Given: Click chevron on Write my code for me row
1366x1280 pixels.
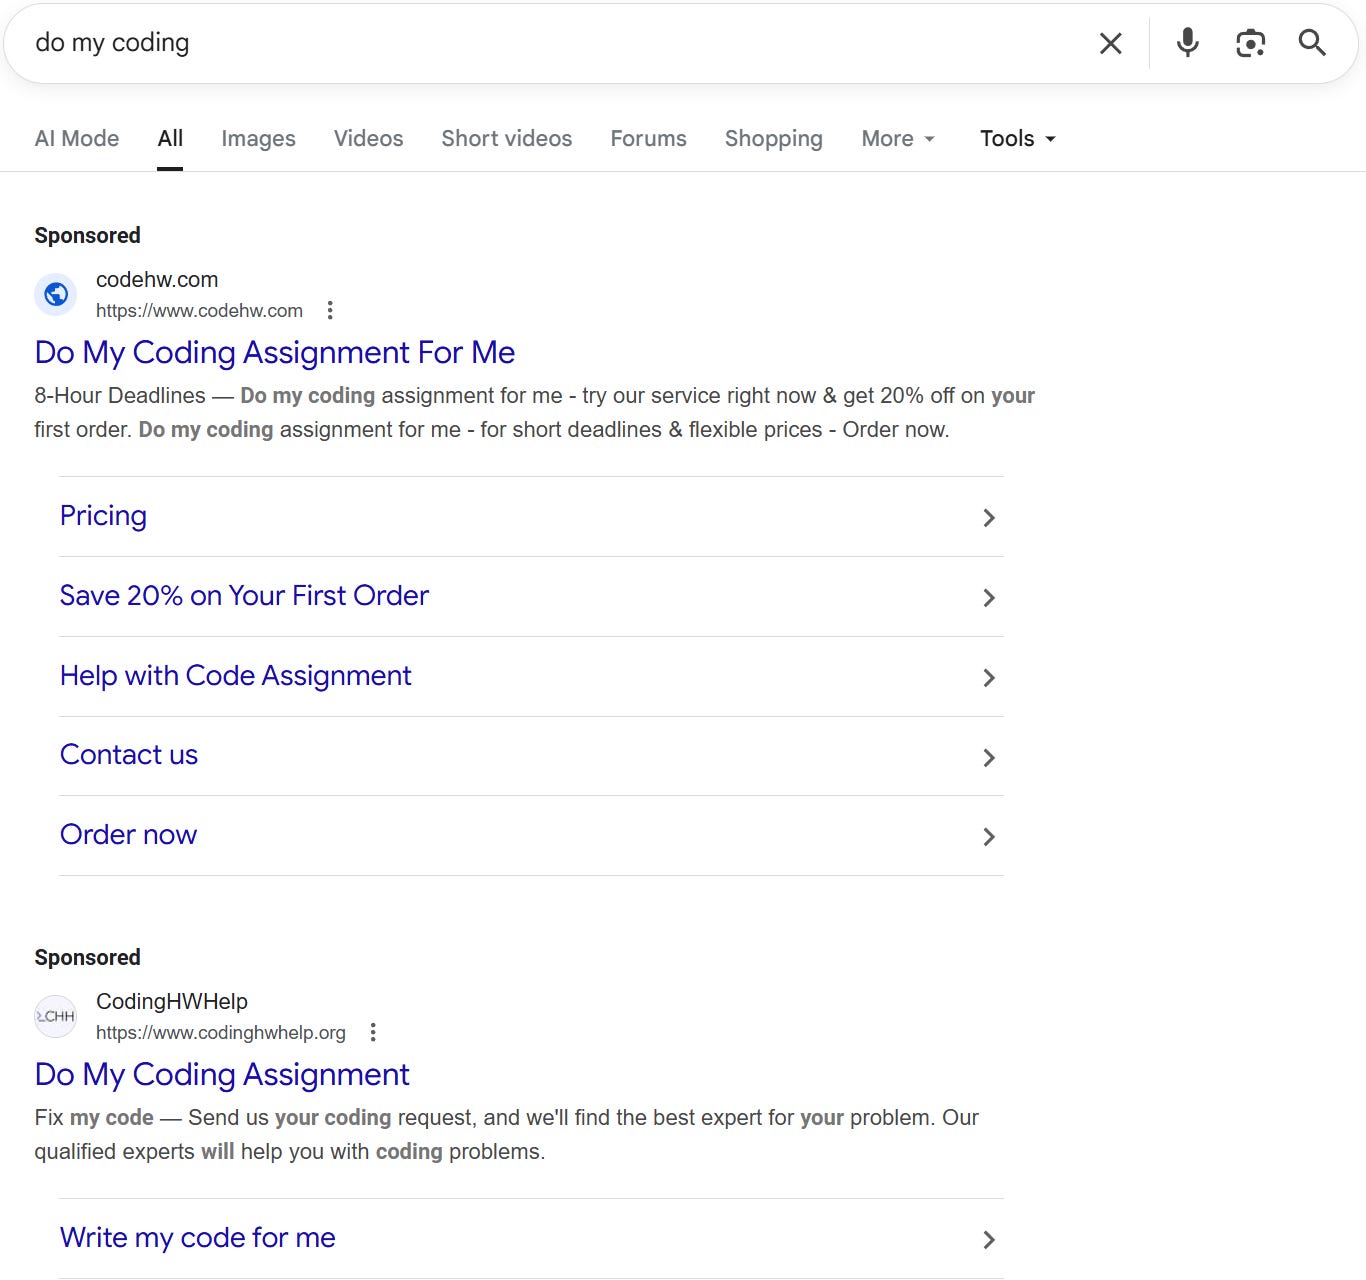Looking at the screenshot, I should [x=989, y=1239].
